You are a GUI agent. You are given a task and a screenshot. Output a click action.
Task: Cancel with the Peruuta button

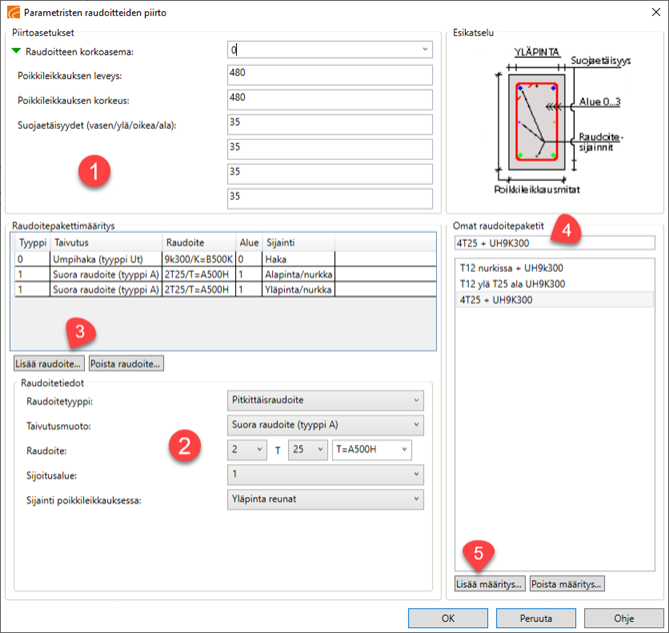click(x=536, y=618)
